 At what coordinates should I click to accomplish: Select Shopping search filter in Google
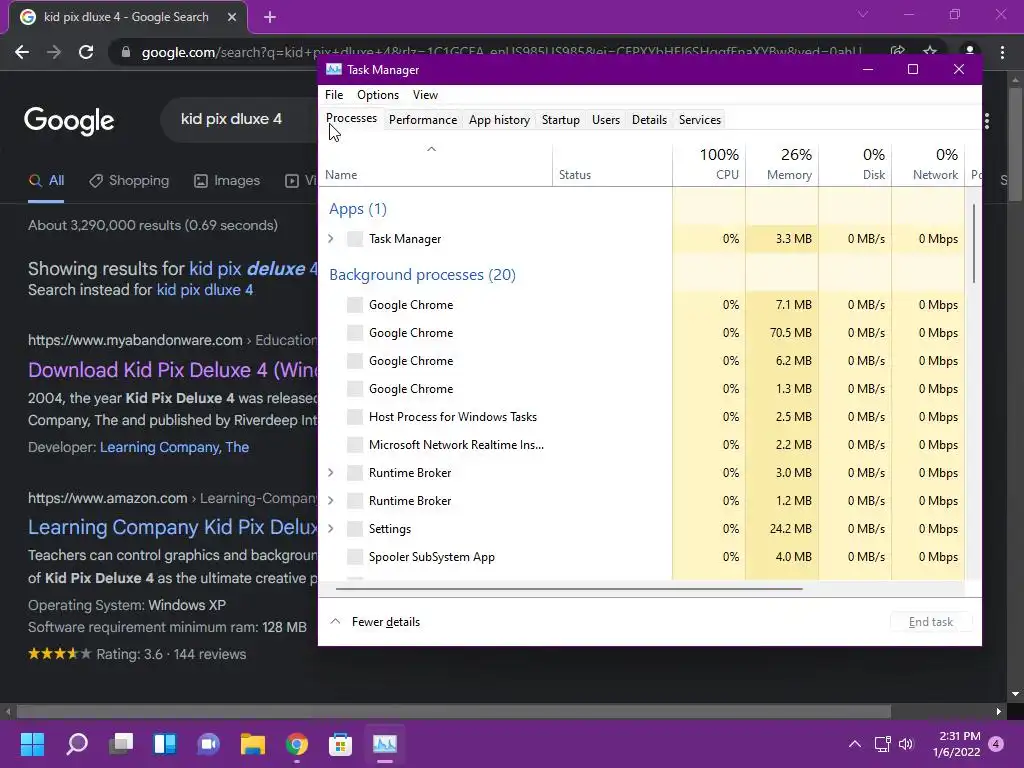click(x=129, y=181)
